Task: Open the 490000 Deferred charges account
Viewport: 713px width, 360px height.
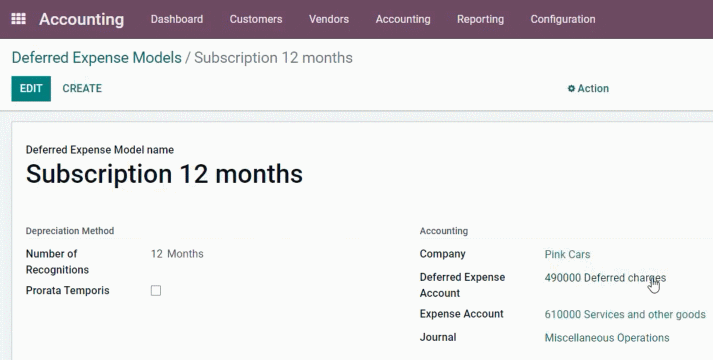Action: [605, 278]
